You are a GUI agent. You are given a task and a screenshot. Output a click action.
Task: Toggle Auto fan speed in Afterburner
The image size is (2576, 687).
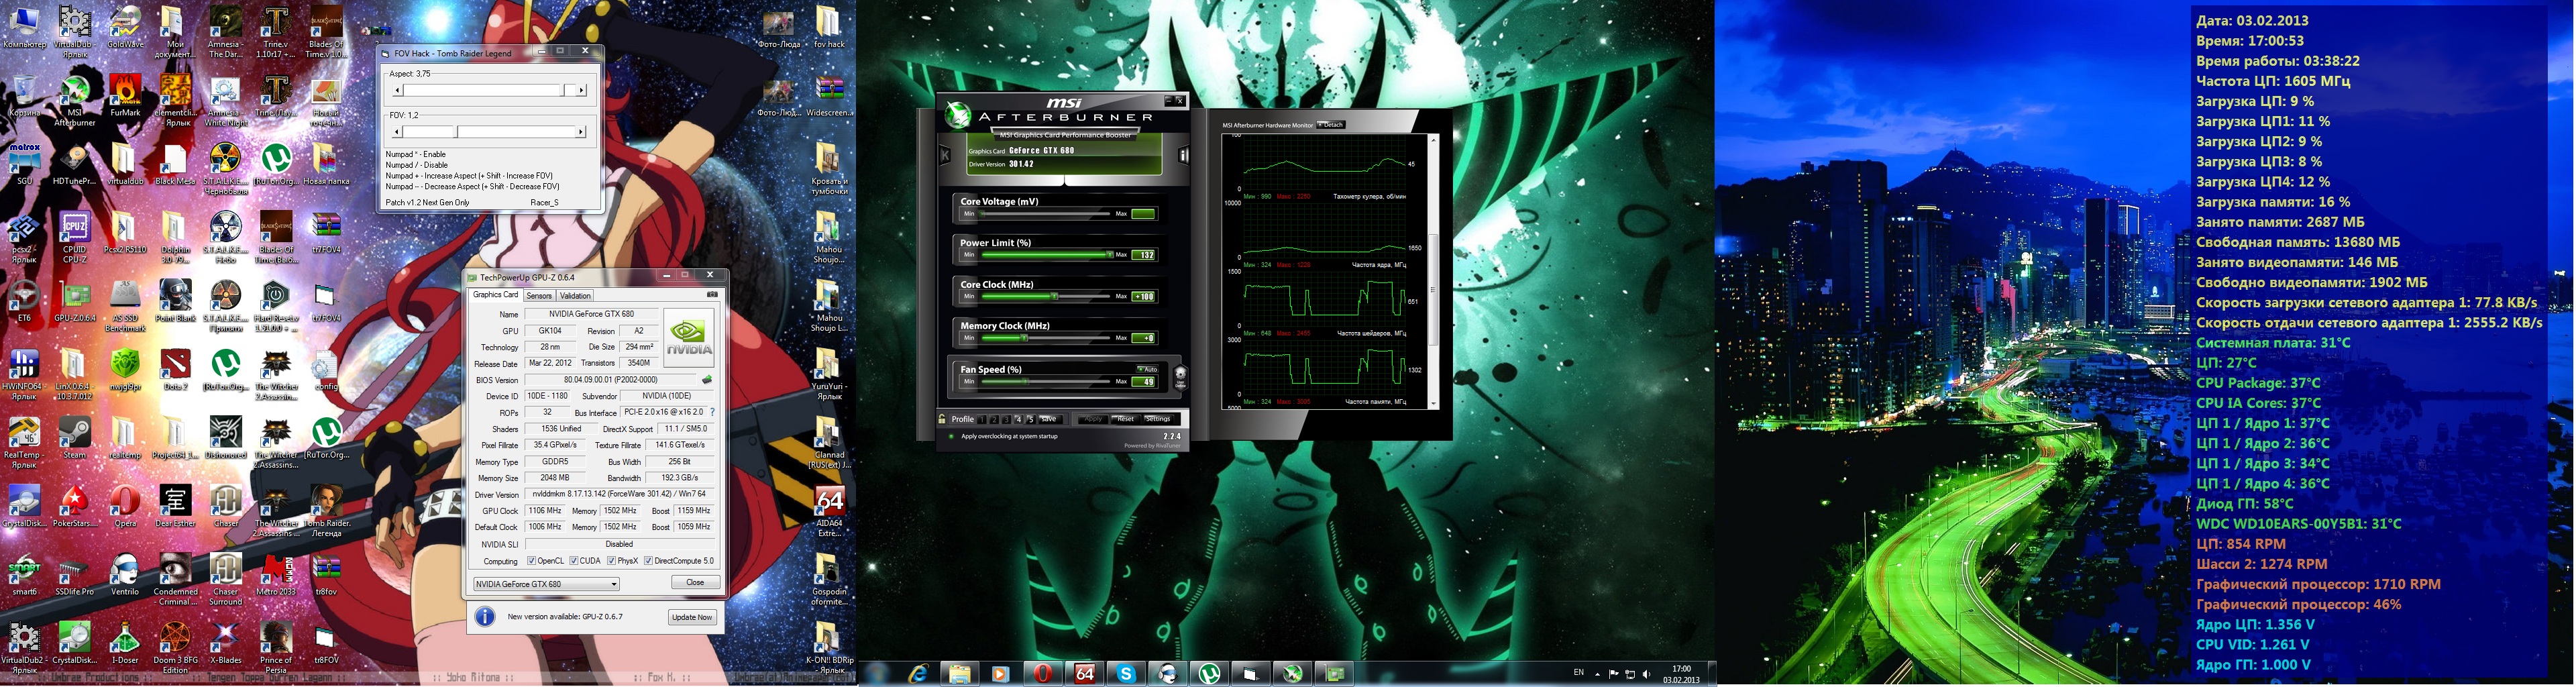1147,369
